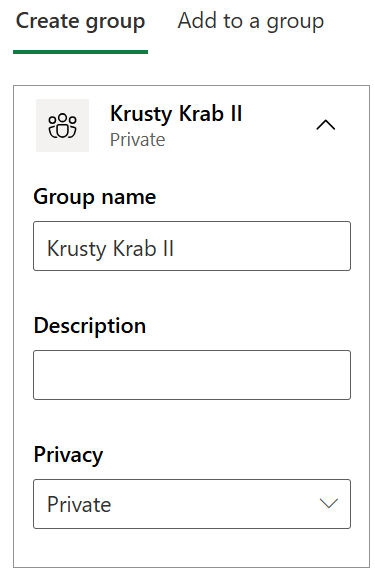This screenshot has width=375, height=571.
Task: Collapse the Krusty Krab II card chevron
Action: (326, 125)
